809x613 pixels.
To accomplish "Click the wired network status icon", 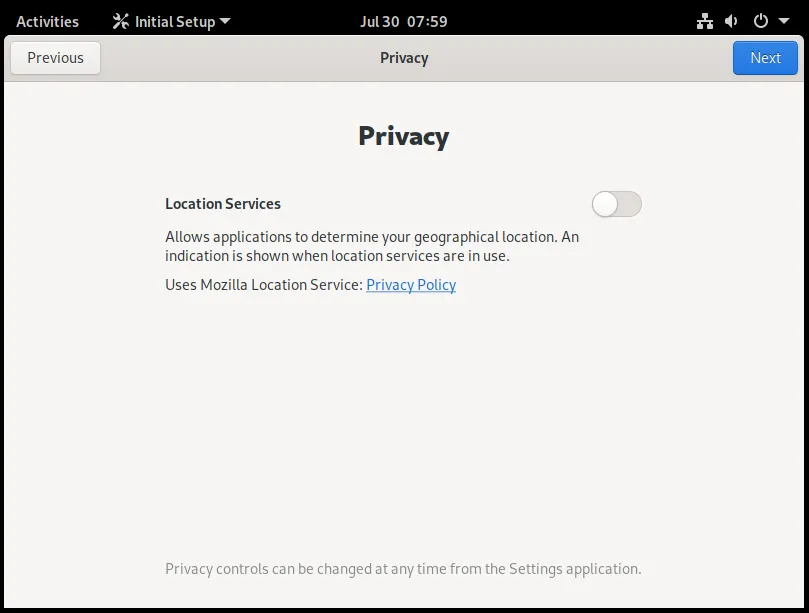I will click(704, 21).
